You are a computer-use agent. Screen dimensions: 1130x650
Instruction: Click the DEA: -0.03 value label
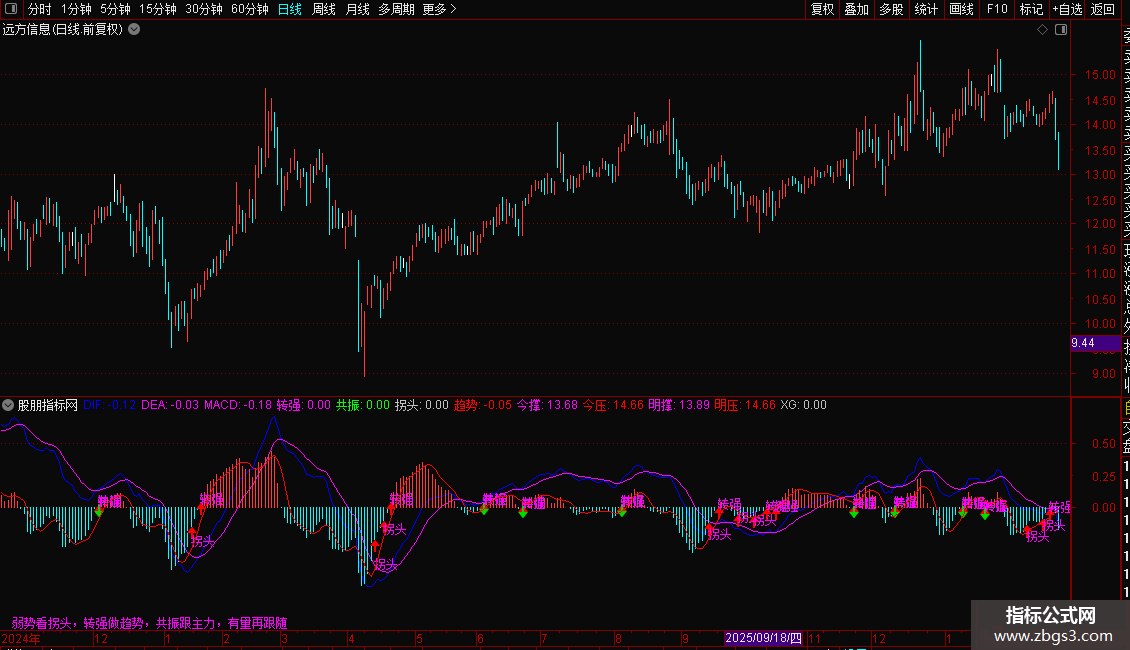tap(170, 405)
